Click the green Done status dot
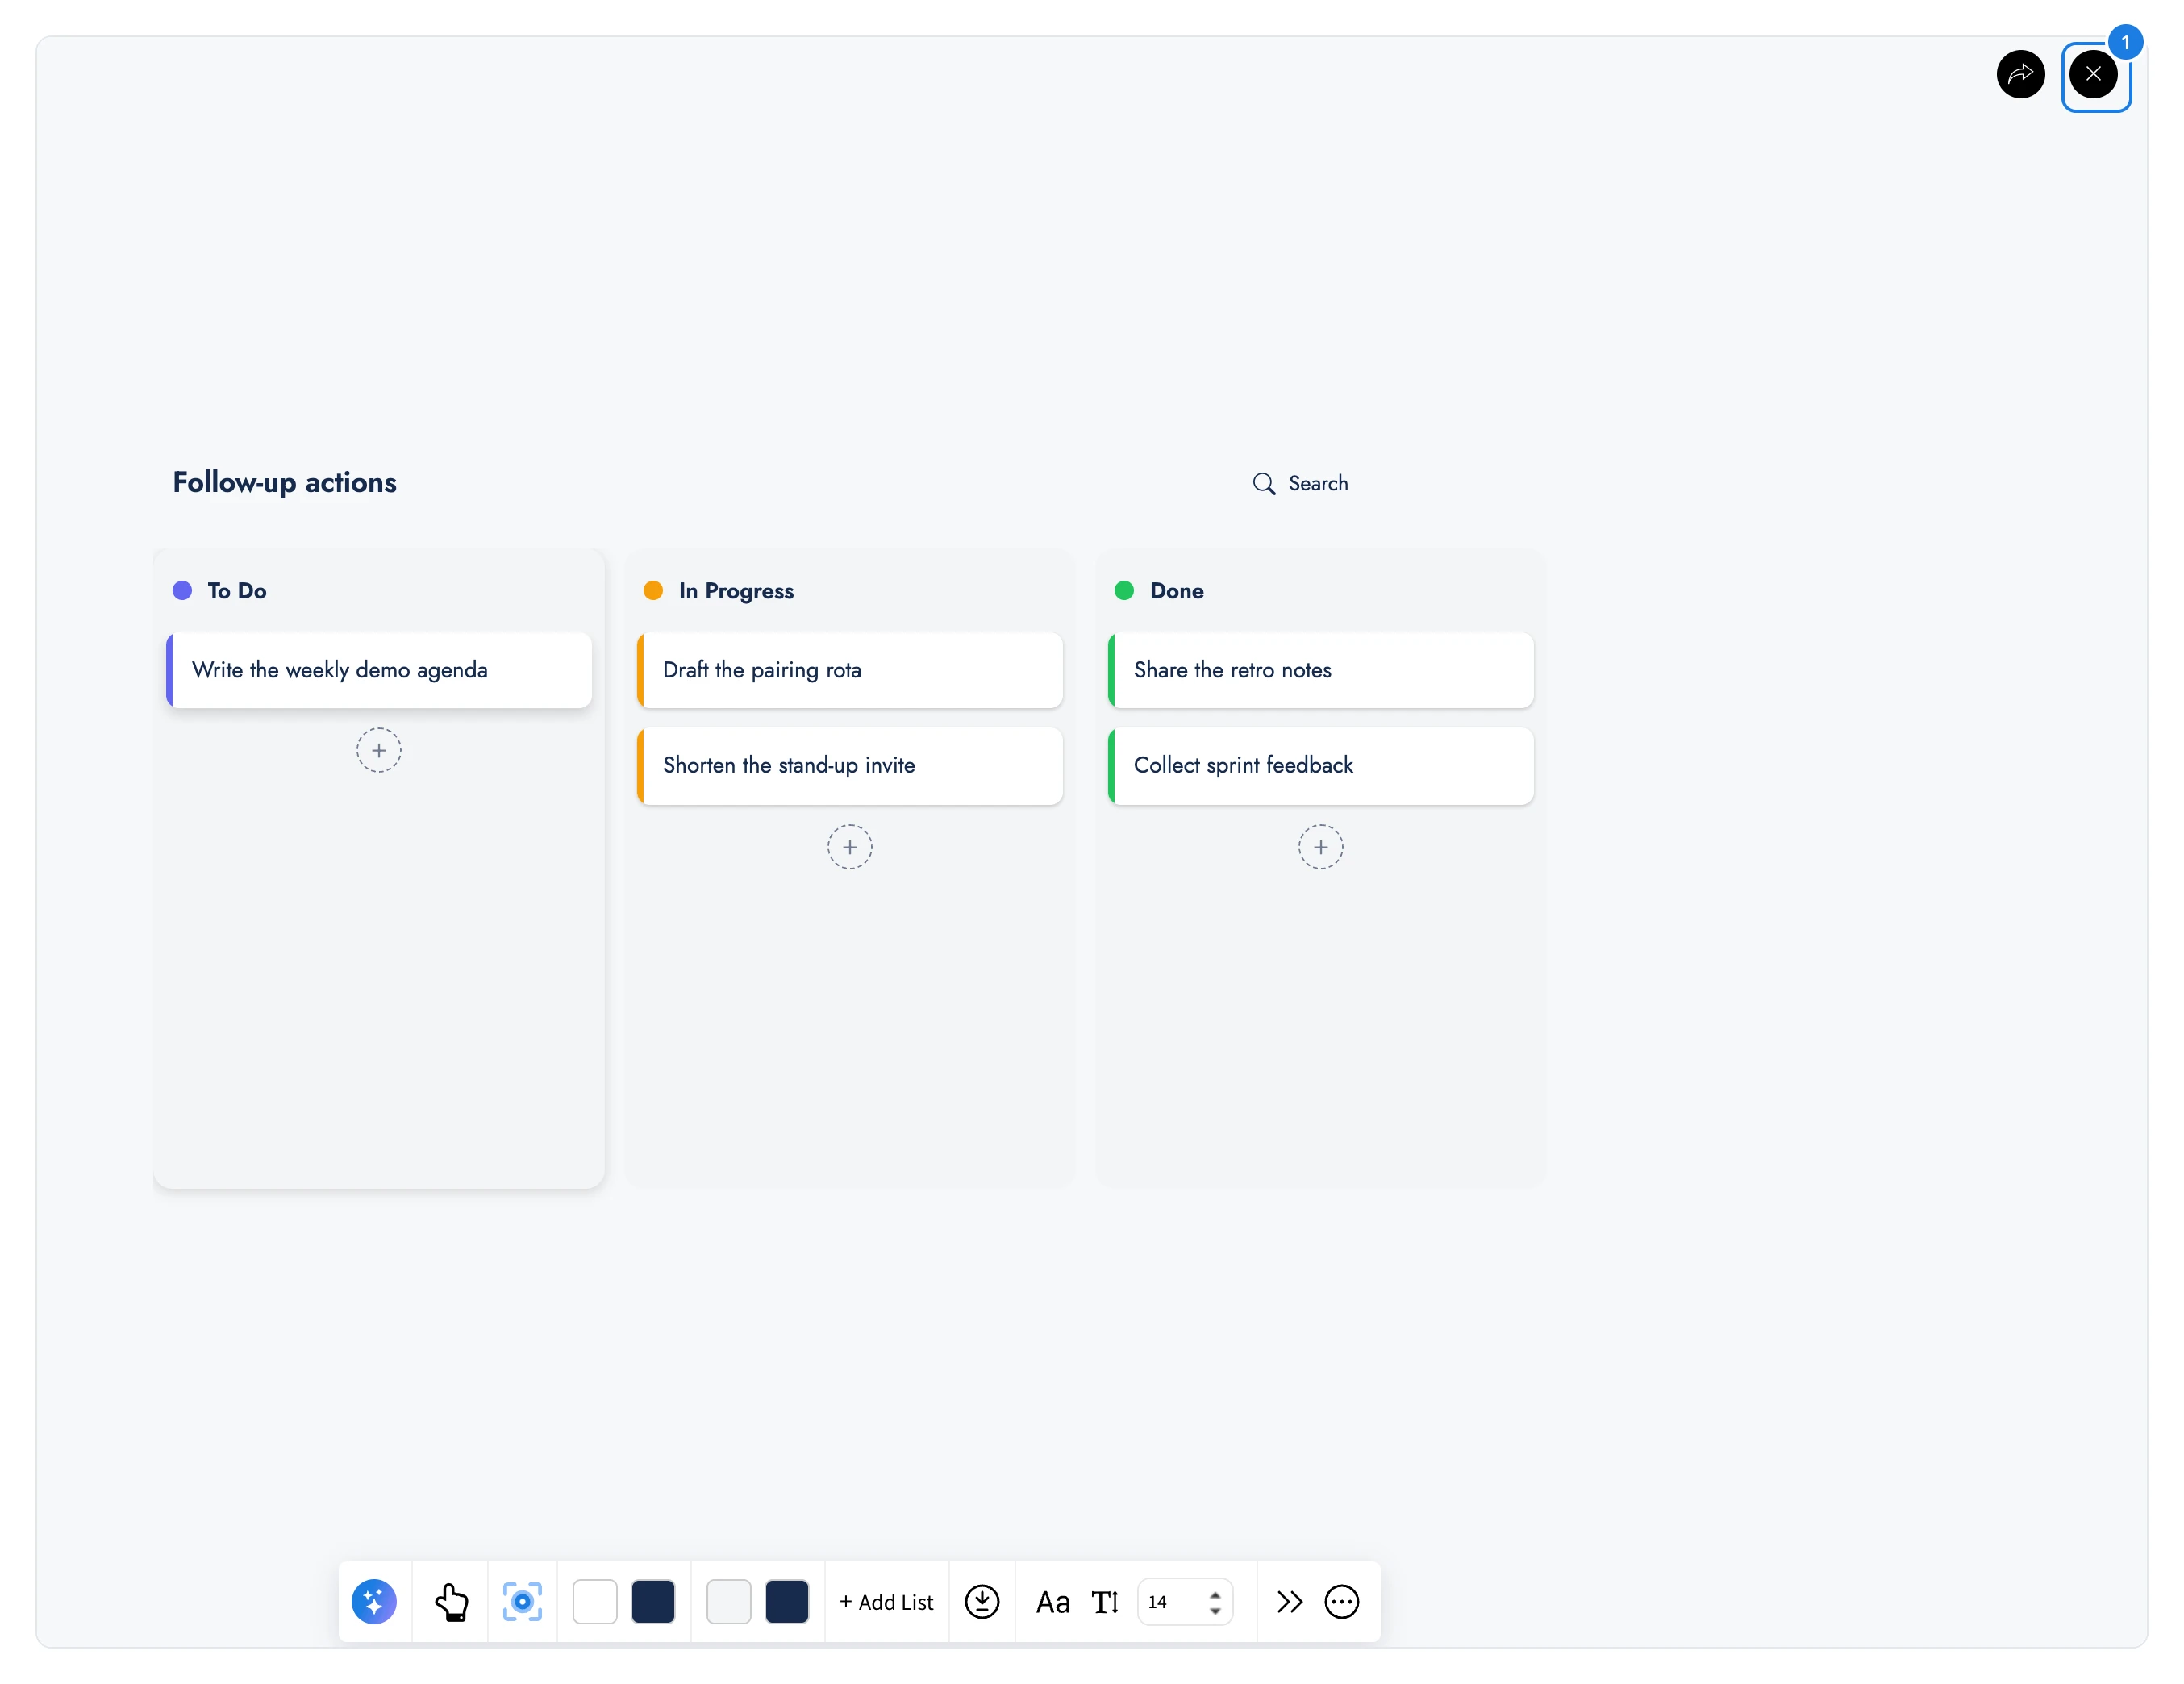The width and height of the screenshot is (2184, 1684). coord(1124,591)
